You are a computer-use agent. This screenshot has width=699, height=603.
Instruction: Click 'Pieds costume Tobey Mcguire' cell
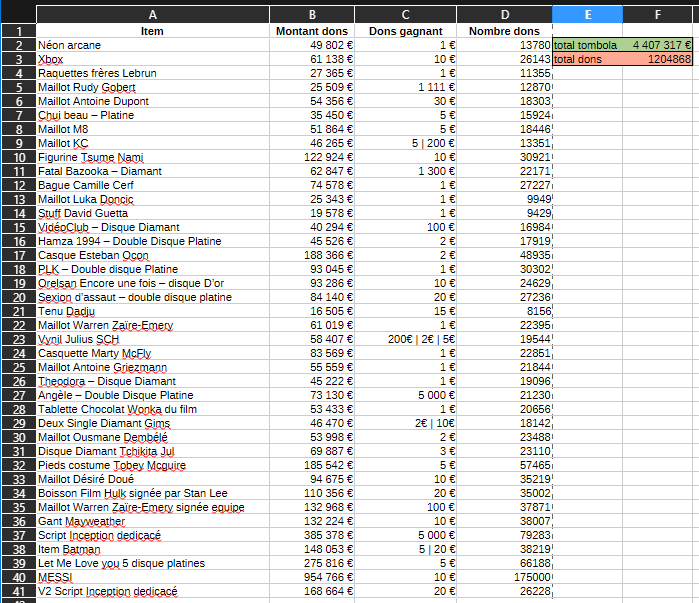[x=152, y=465]
